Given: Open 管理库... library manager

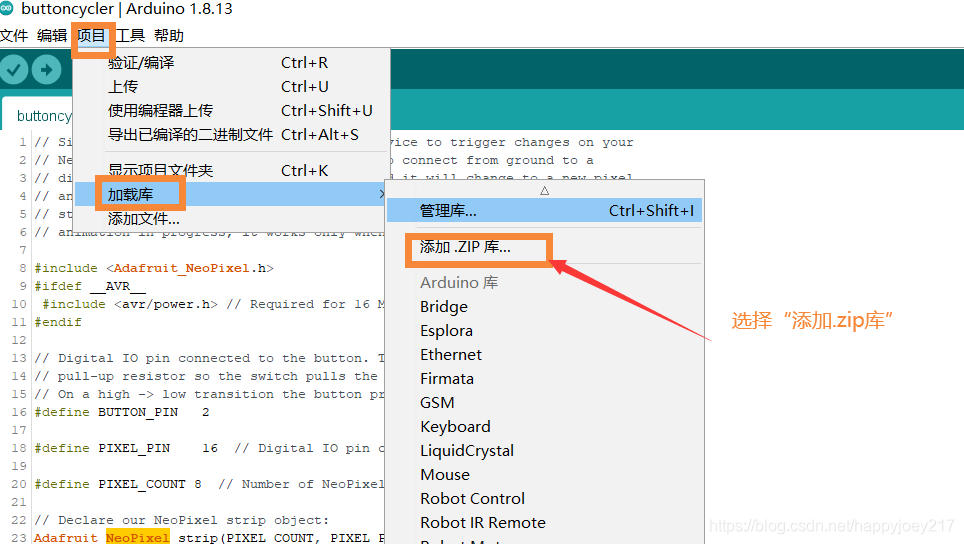Looking at the screenshot, I should click(x=545, y=211).
